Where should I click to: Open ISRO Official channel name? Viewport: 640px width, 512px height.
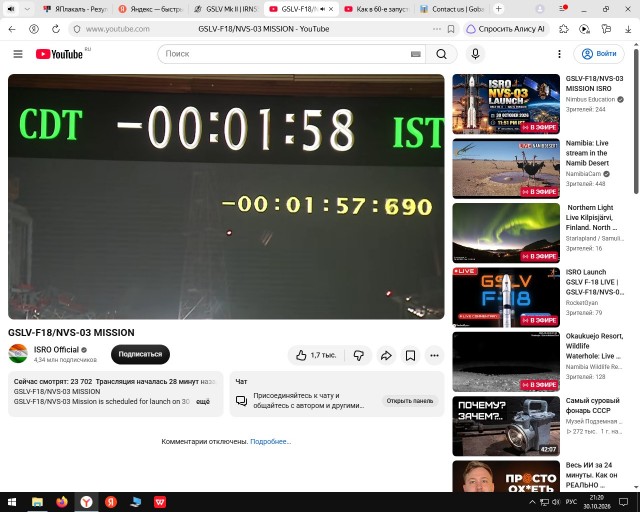tap(56, 349)
